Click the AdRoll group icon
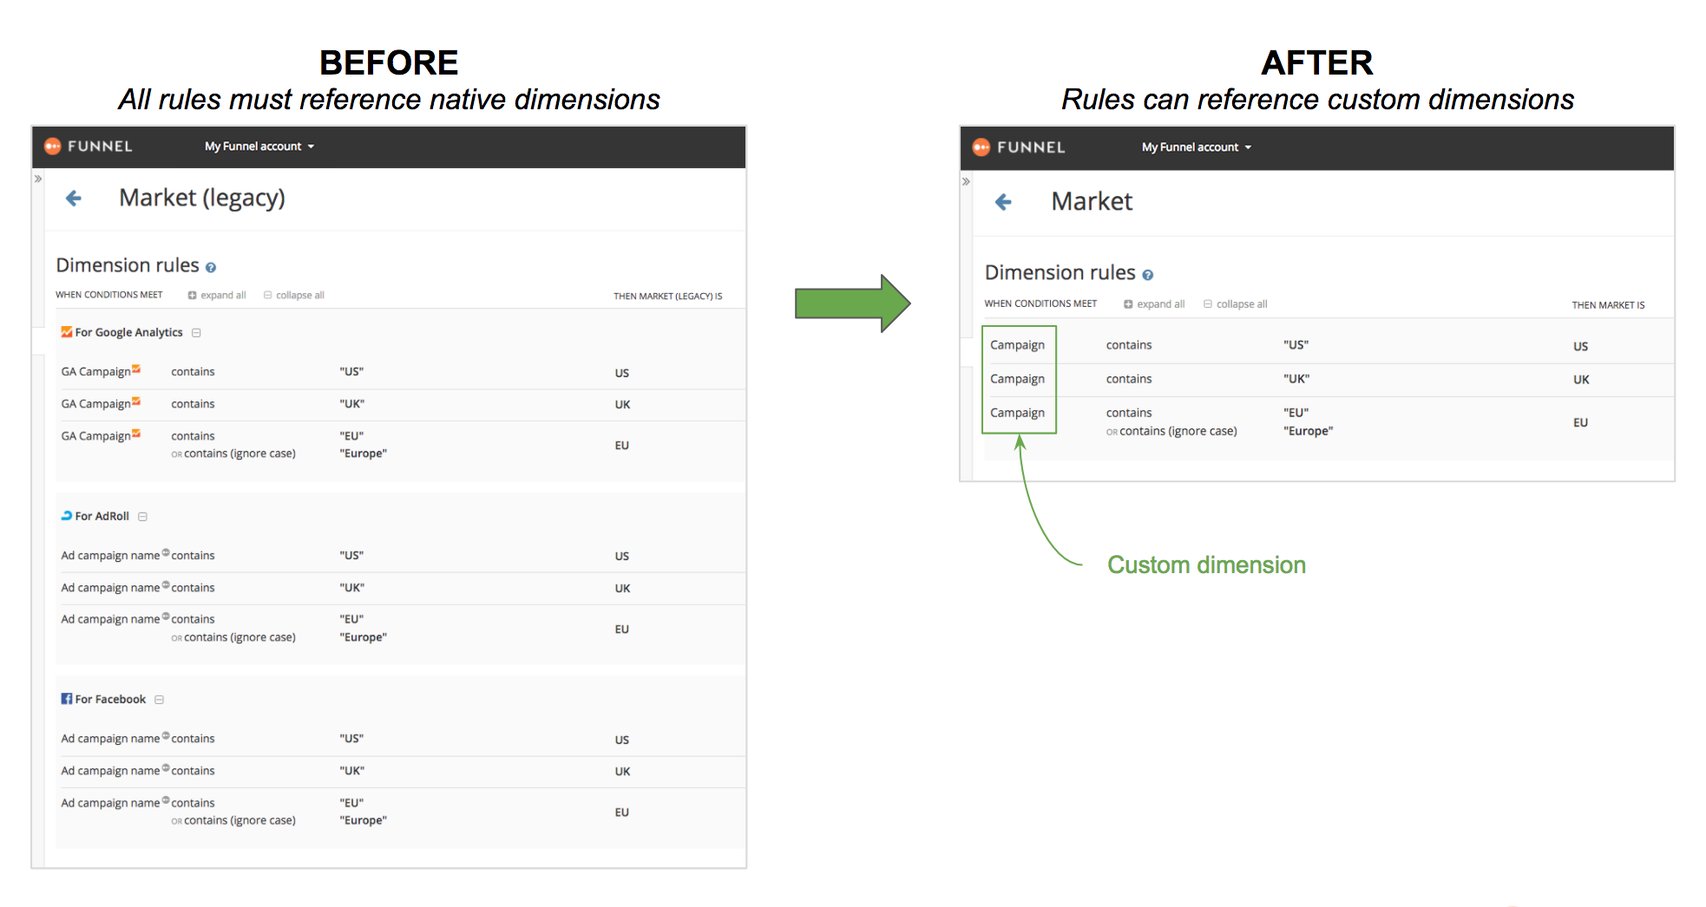Viewport: 1706px width, 907px height. click(x=66, y=516)
